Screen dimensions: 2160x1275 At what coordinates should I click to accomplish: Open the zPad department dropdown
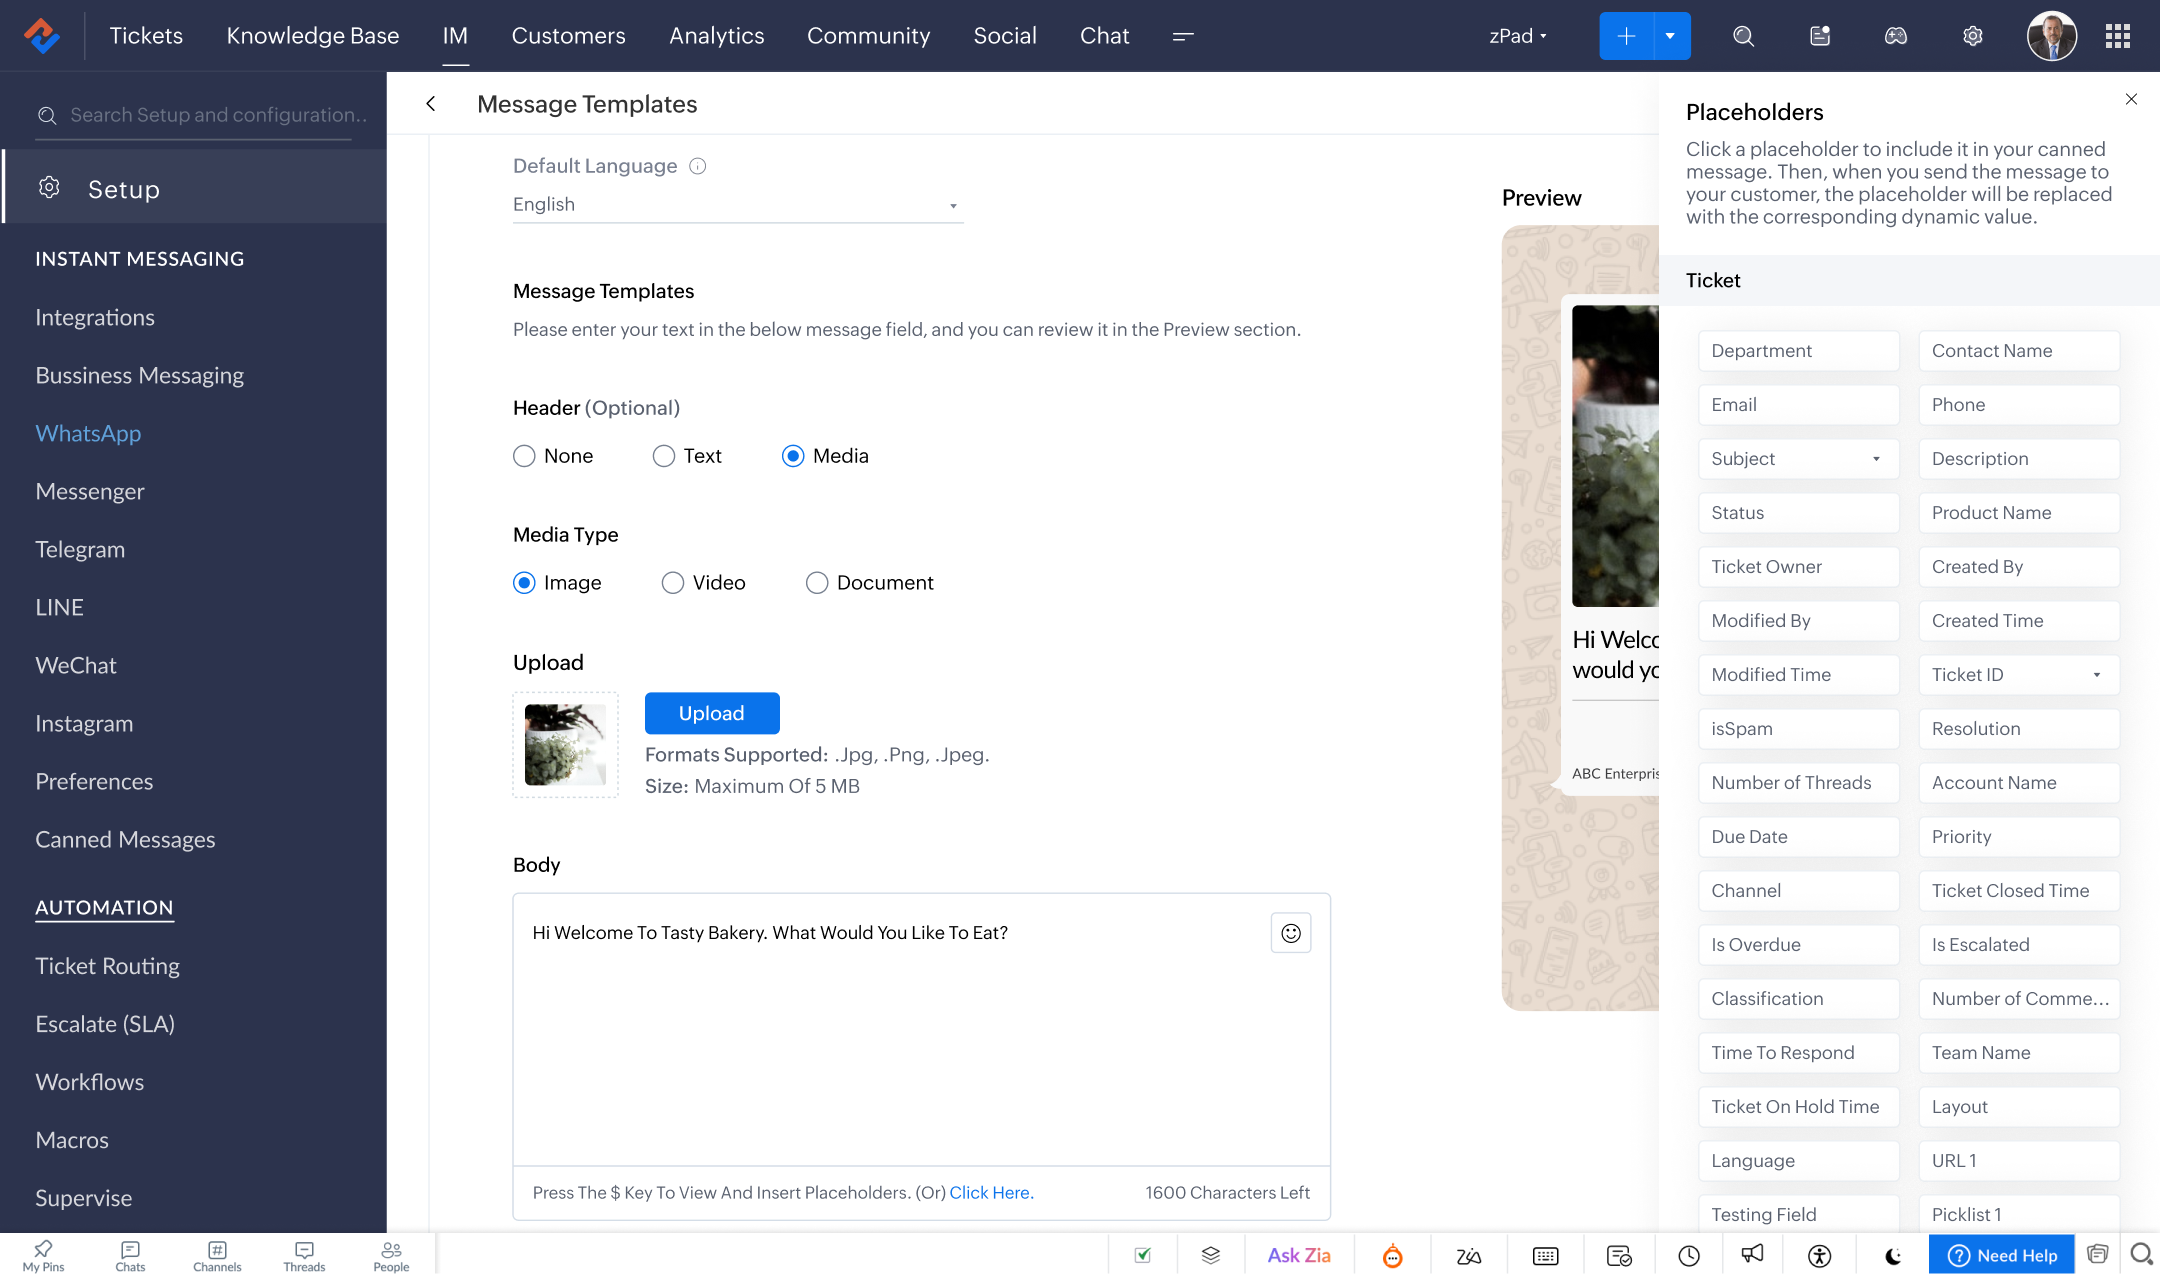coord(1517,36)
